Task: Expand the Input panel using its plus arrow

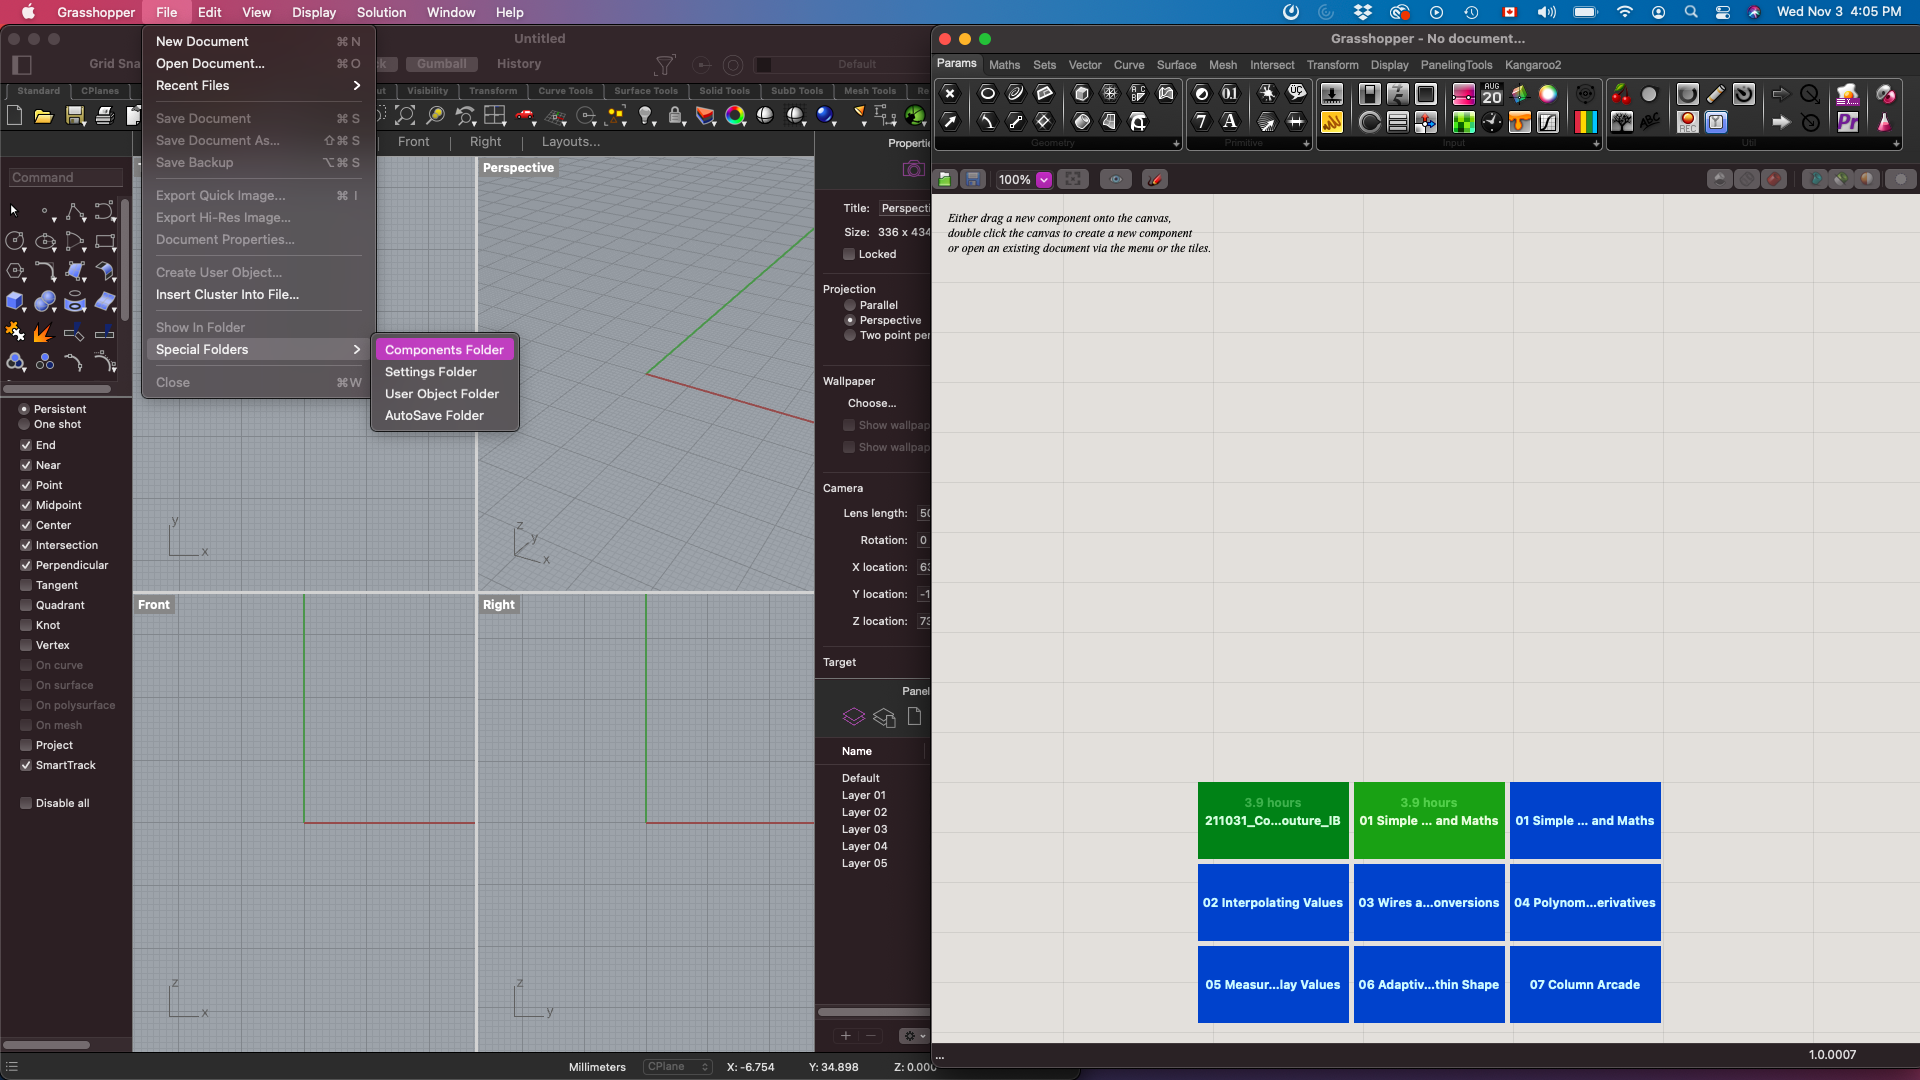Action: [1595, 144]
